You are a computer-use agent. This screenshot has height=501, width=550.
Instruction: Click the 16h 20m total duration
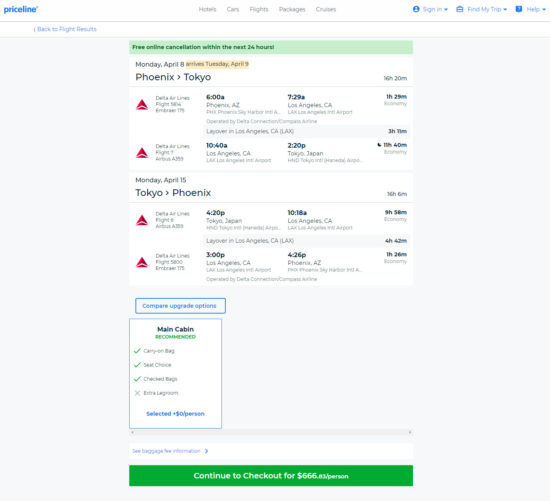[x=395, y=78]
